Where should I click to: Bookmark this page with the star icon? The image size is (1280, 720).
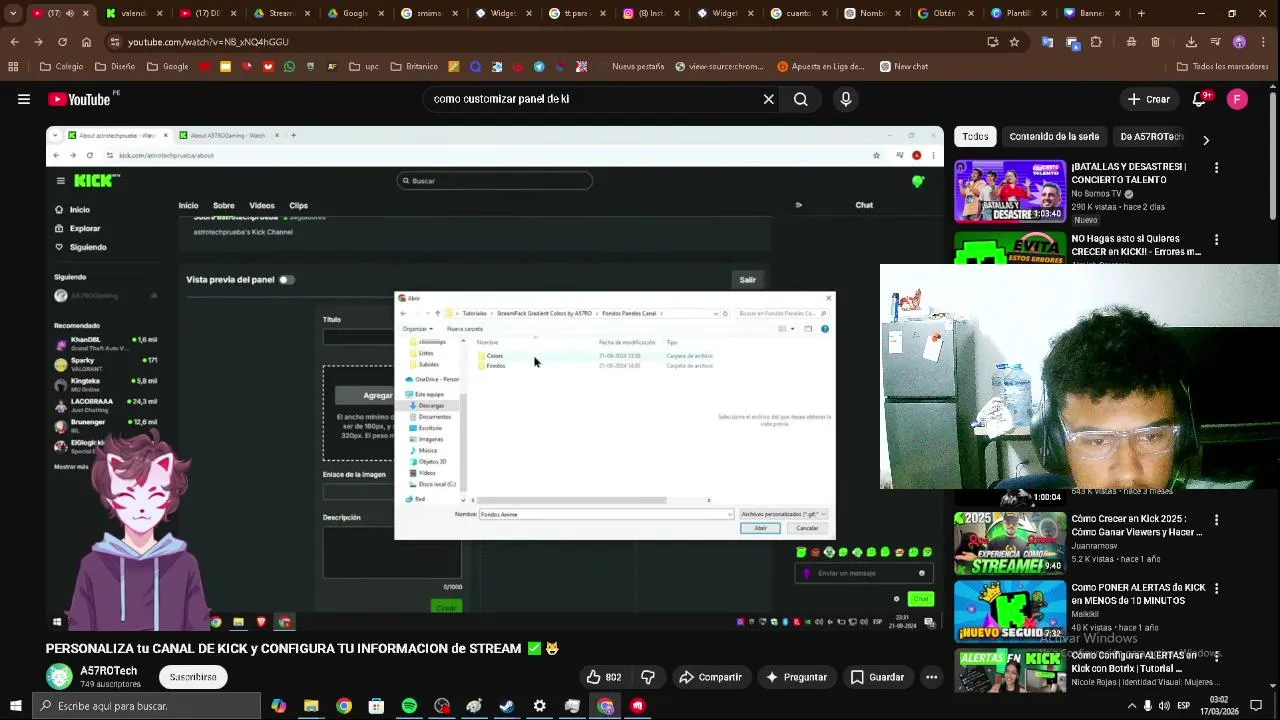tap(1014, 42)
